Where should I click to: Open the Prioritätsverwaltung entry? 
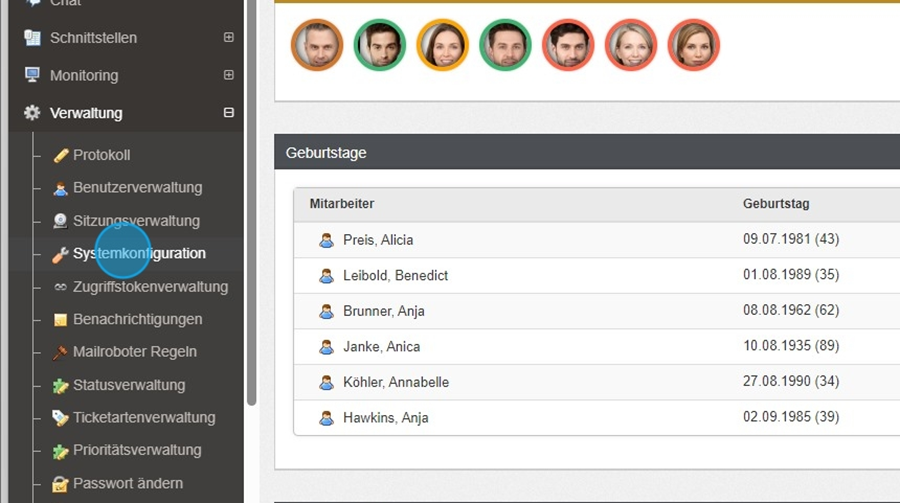coord(137,450)
